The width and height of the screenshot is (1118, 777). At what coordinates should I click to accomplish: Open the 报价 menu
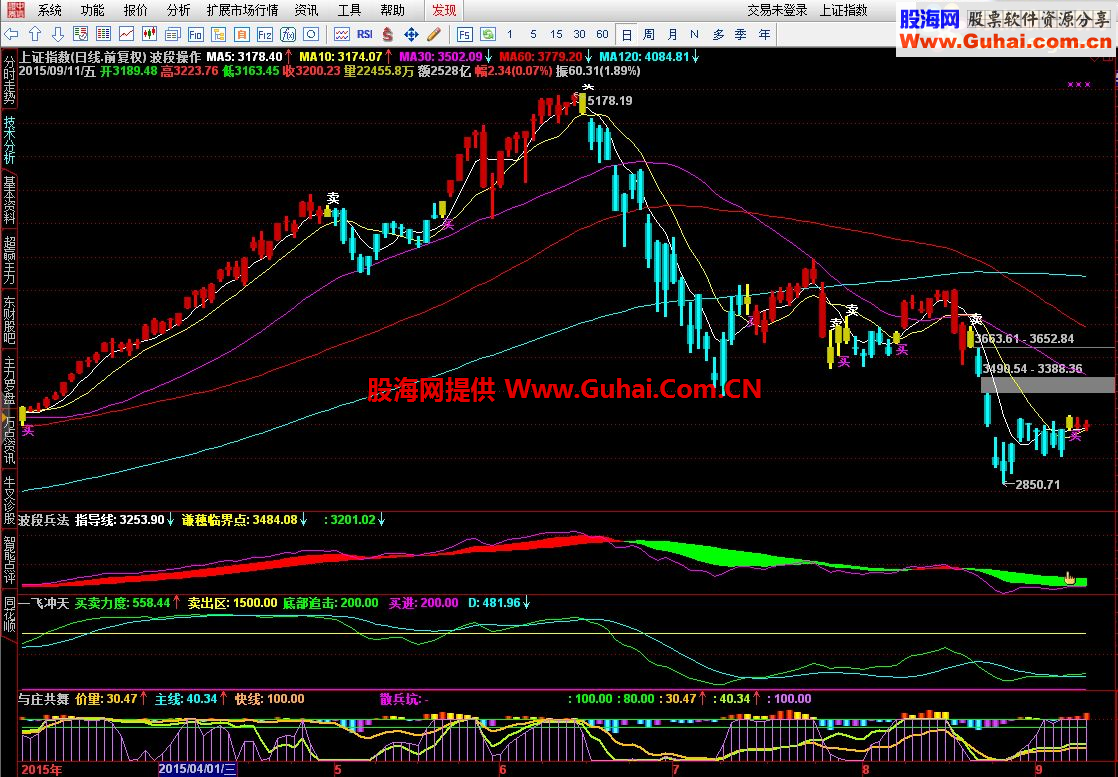click(135, 10)
